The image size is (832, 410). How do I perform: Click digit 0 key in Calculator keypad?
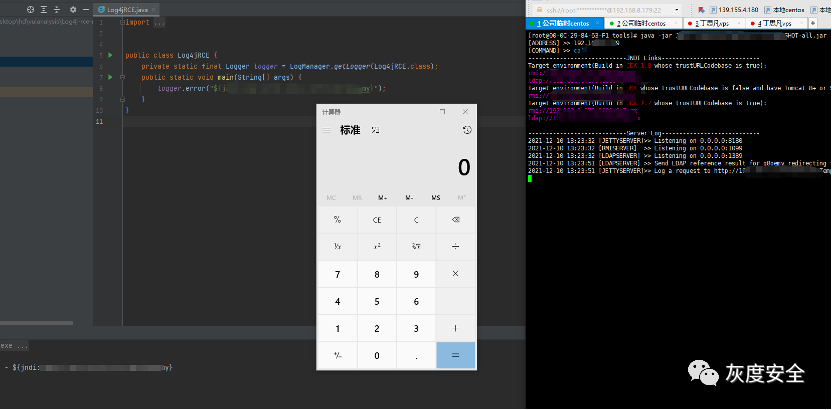point(377,355)
